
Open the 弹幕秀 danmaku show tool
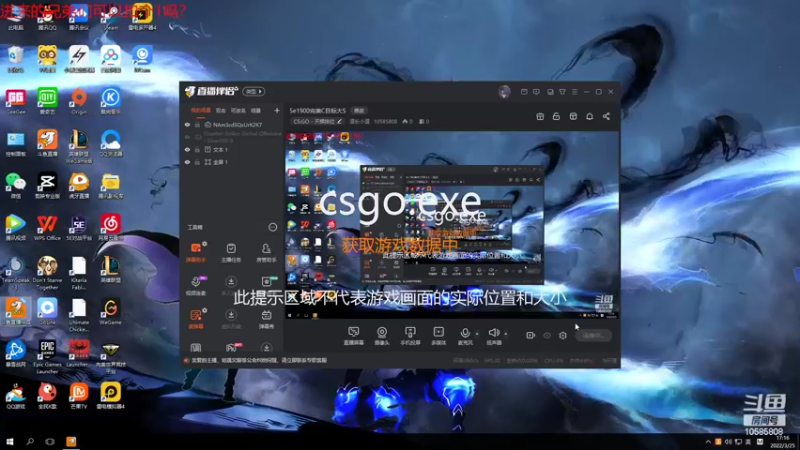point(266,319)
